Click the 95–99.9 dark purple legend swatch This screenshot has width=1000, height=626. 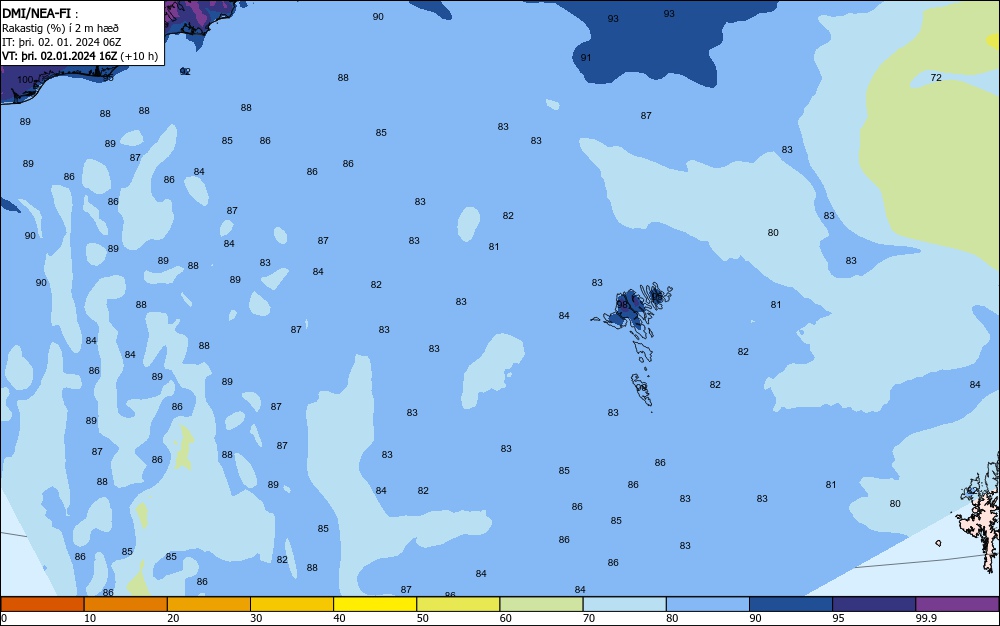874,604
